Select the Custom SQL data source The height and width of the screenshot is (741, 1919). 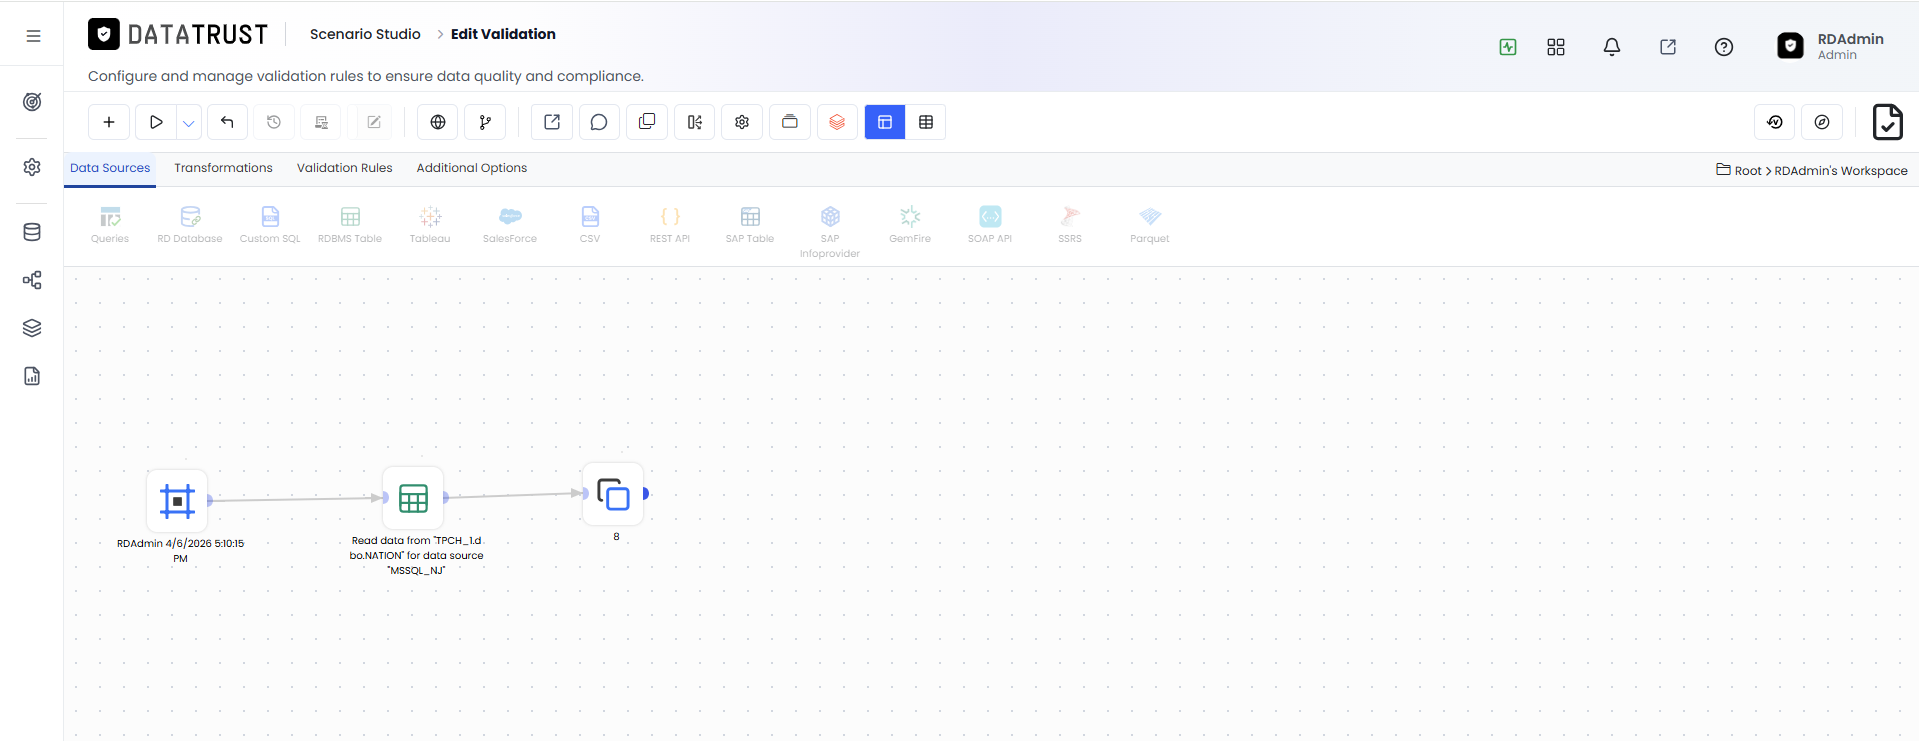pos(270,225)
